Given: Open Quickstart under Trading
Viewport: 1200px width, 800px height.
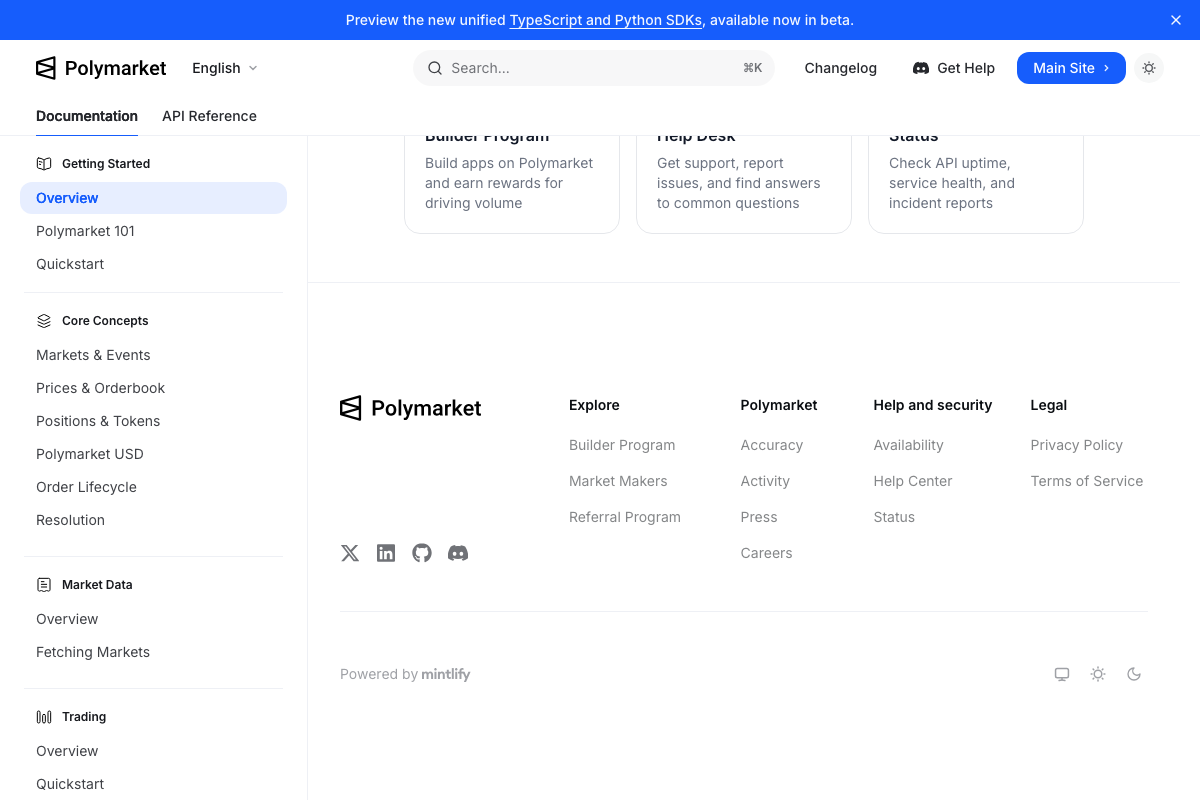Looking at the screenshot, I should point(153,784).
